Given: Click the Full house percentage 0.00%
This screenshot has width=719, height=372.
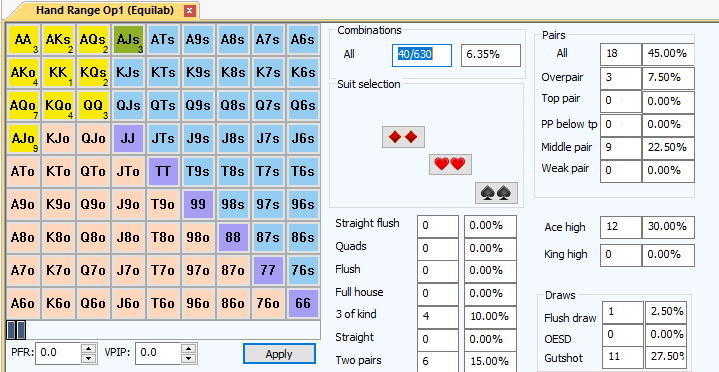Looking at the screenshot, I should [490, 294].
